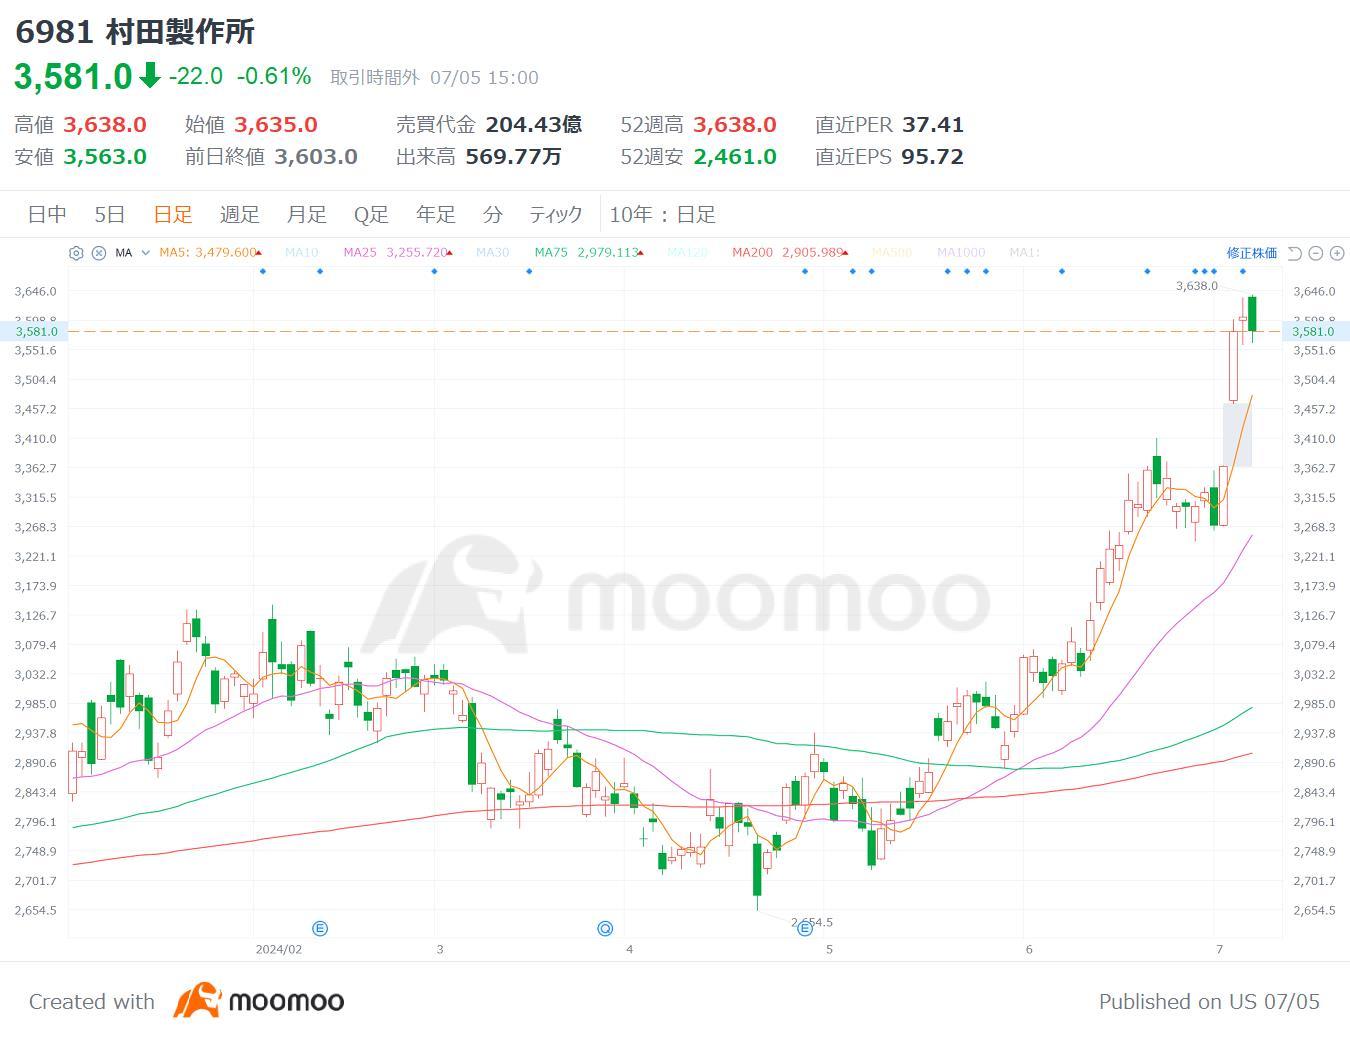Click the moomoo logo in footer
Screen dimensions: 1350x1038
tap(259, 1000)
